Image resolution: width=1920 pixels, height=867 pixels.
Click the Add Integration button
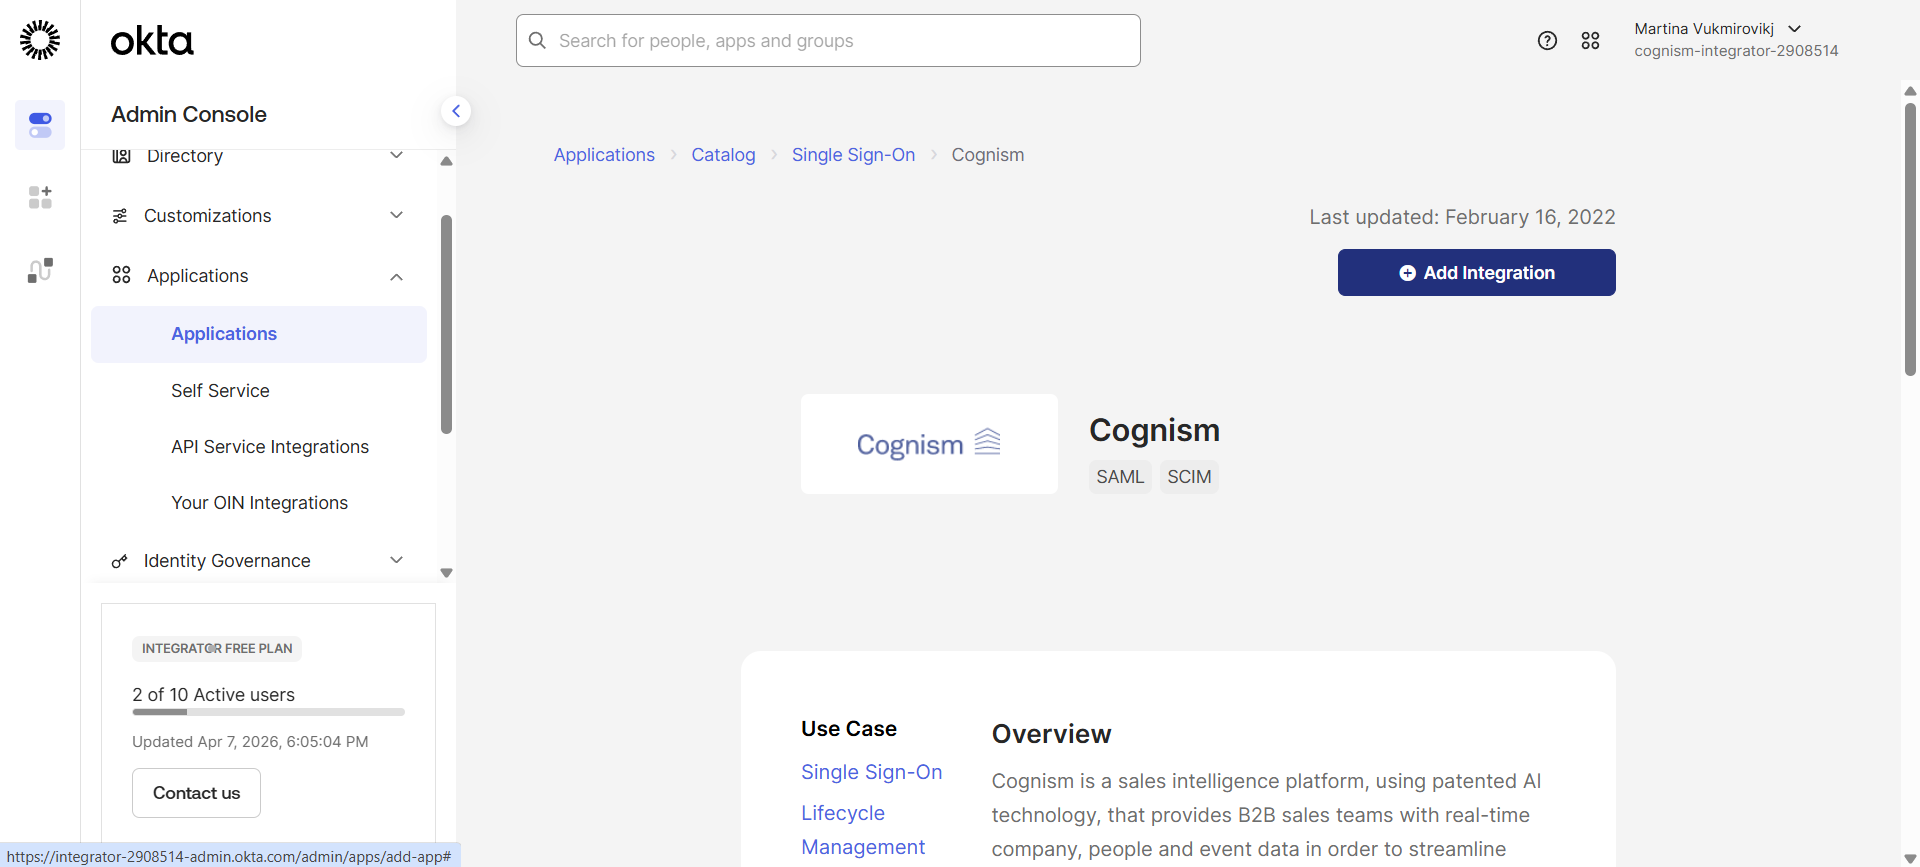click(1476, 273)
